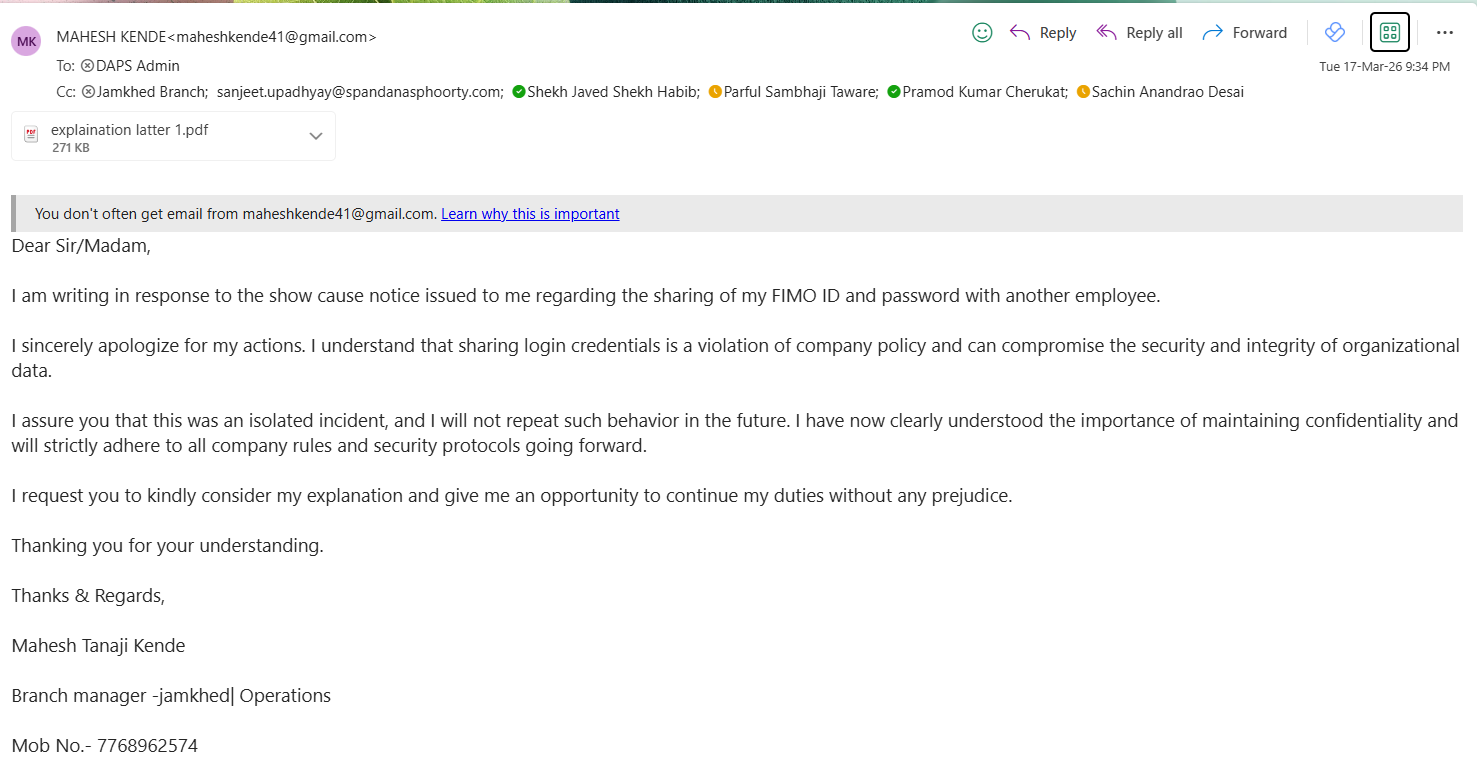Click the Reply all button

click(1139, 33)
